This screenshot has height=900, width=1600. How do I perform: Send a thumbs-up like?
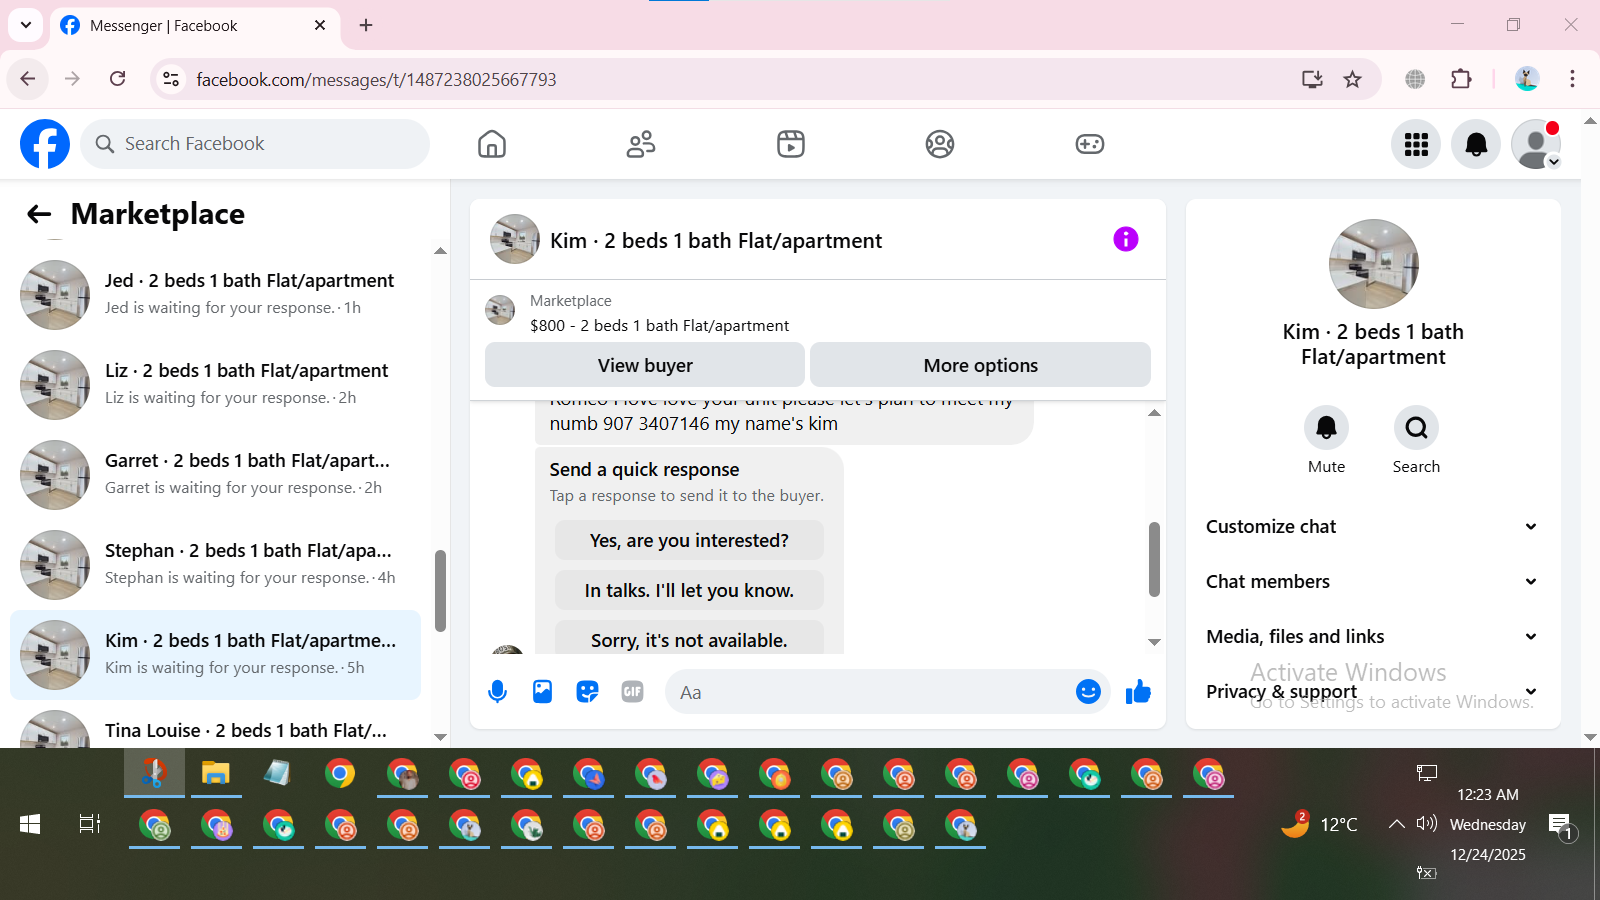pos(1138,692)
